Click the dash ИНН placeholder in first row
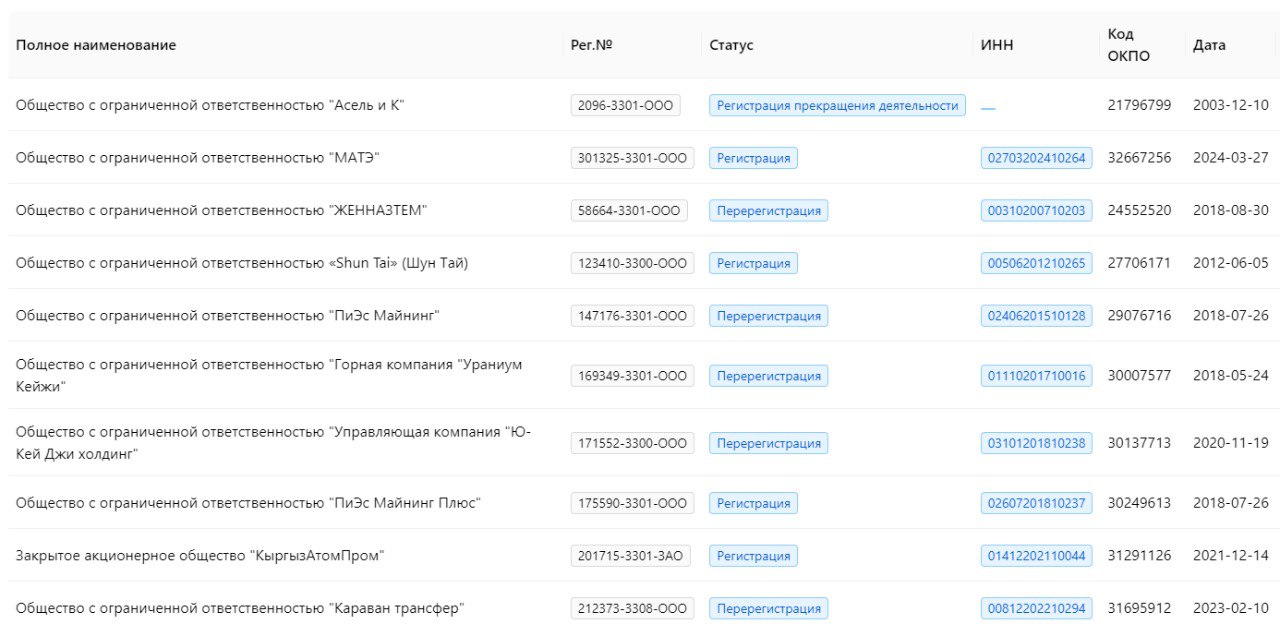Viewport: 1280px width, 624px height. click(x=988, y=107)
